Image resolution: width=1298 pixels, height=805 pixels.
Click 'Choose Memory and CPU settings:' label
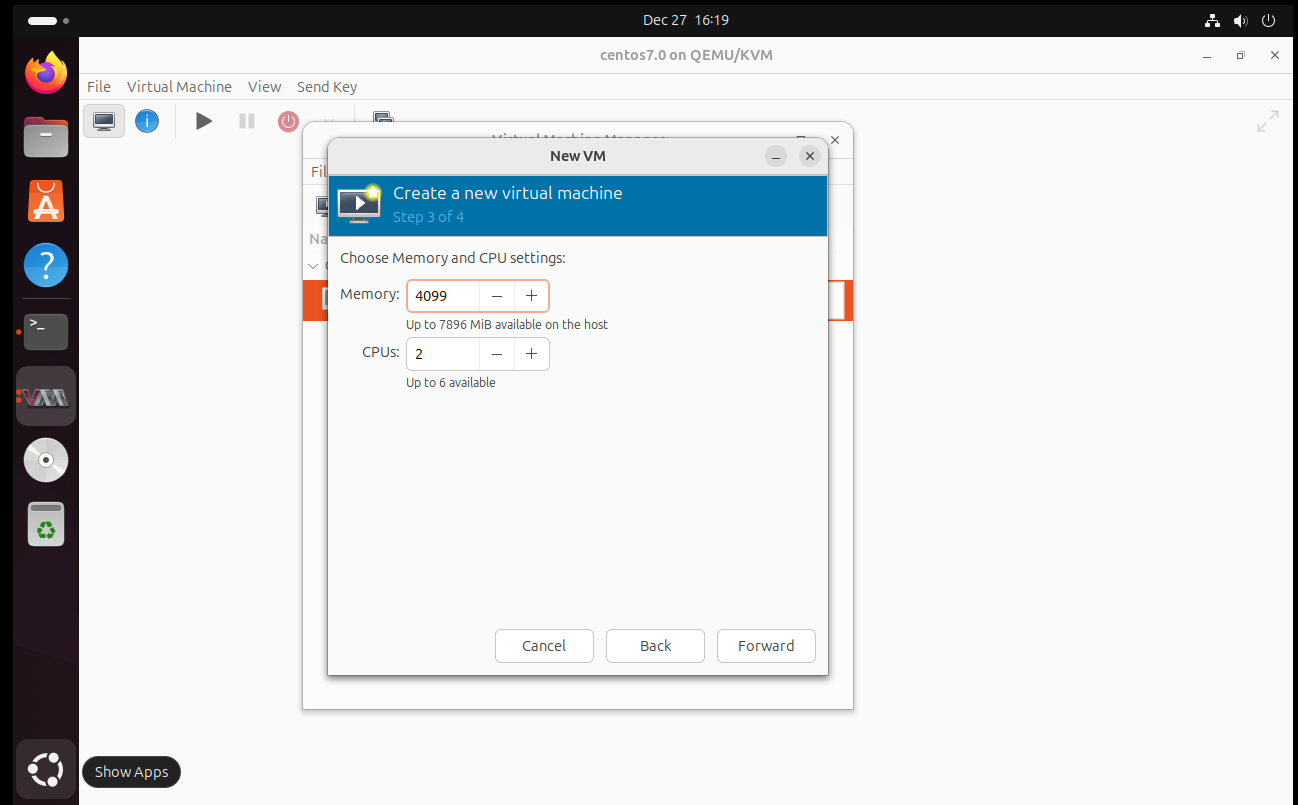[453, 258]
